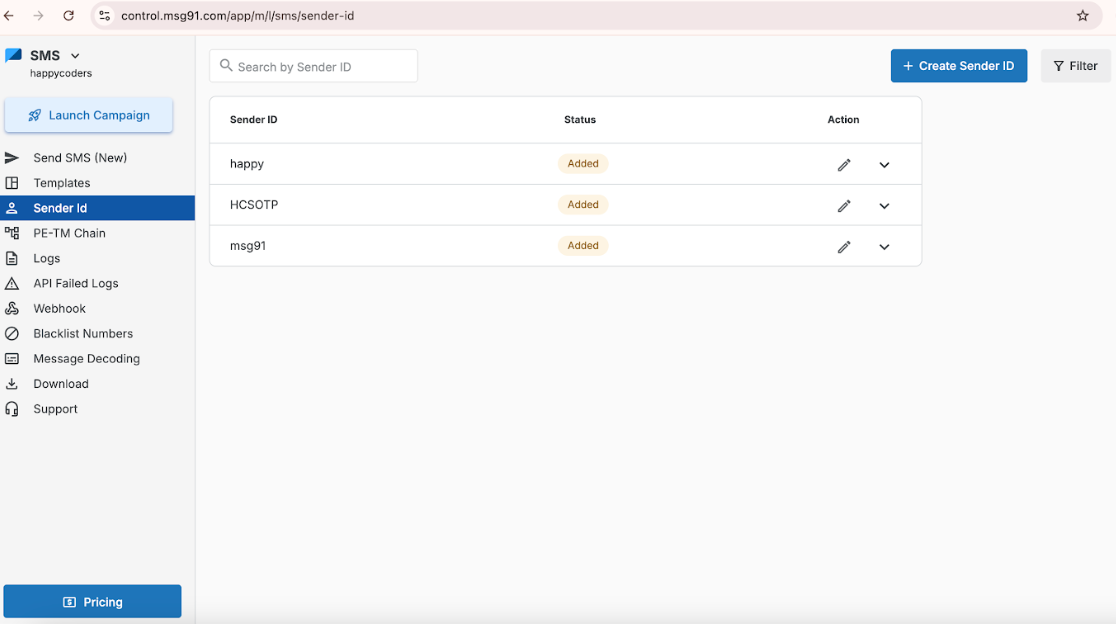Open Send SMS (New) menu item
The width and height of the screenshot is (1116, 624).
pyautogui.click(x=98, y=158)
